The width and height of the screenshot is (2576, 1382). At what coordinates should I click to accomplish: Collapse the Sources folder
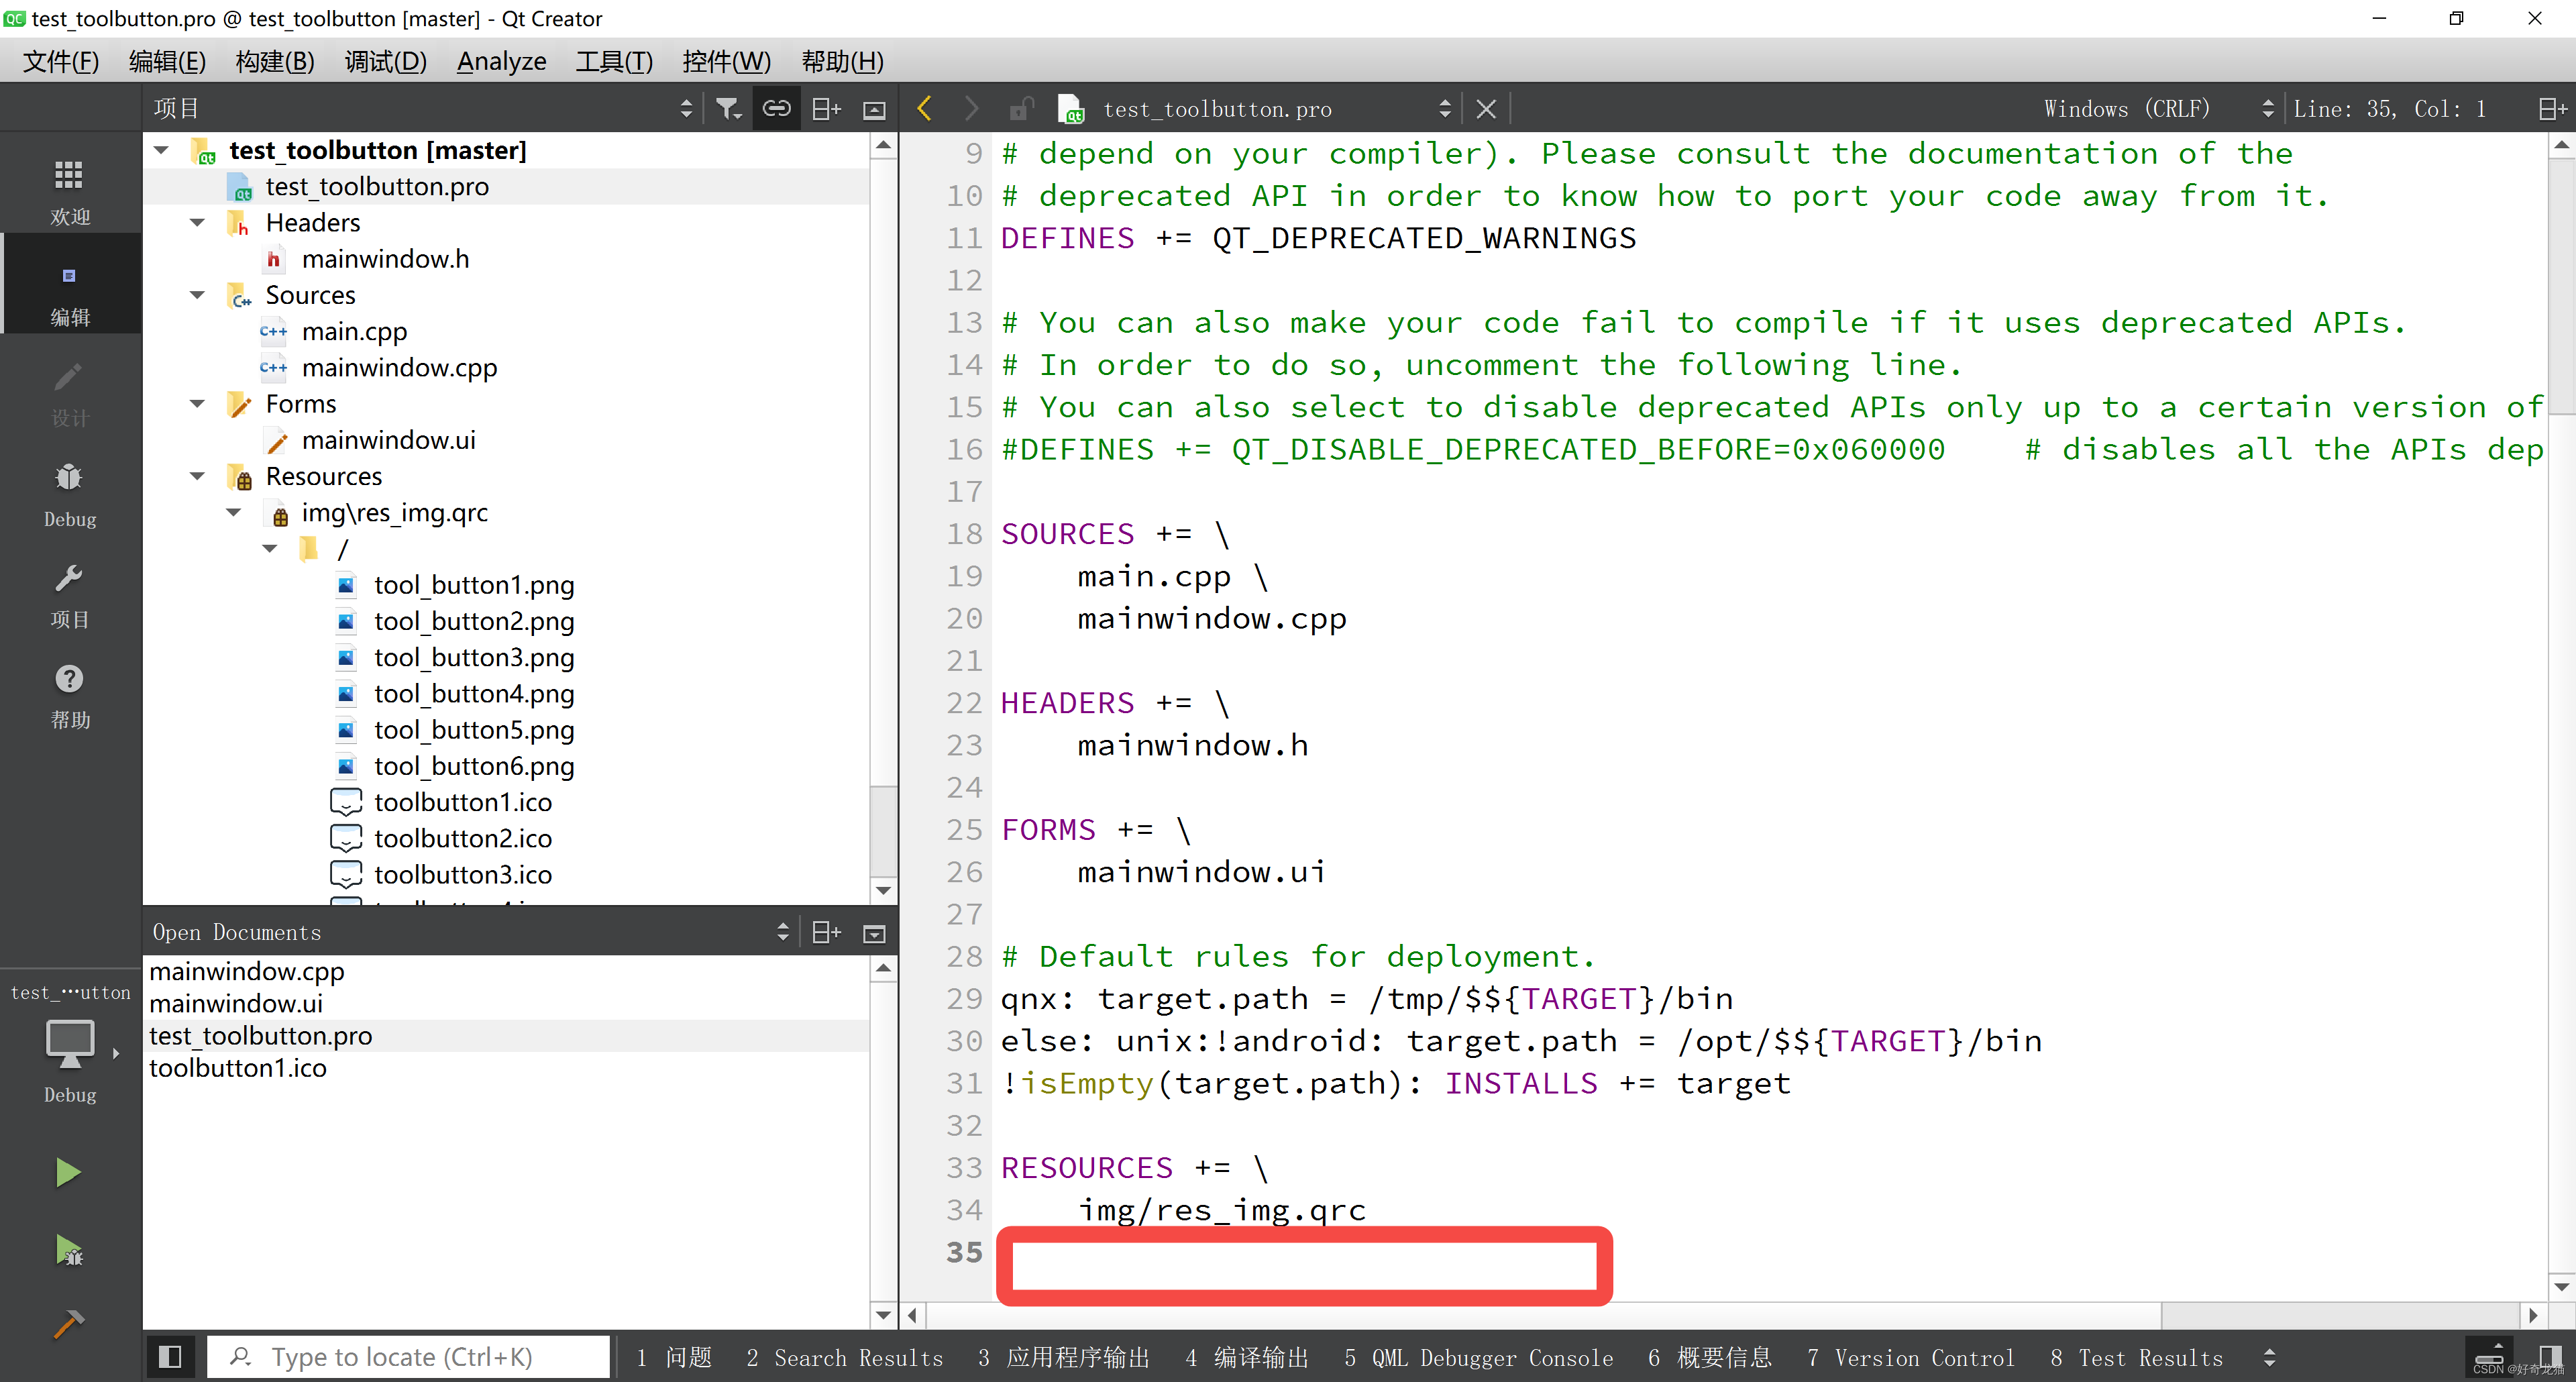pyautogui.click(x=198, y=295)
